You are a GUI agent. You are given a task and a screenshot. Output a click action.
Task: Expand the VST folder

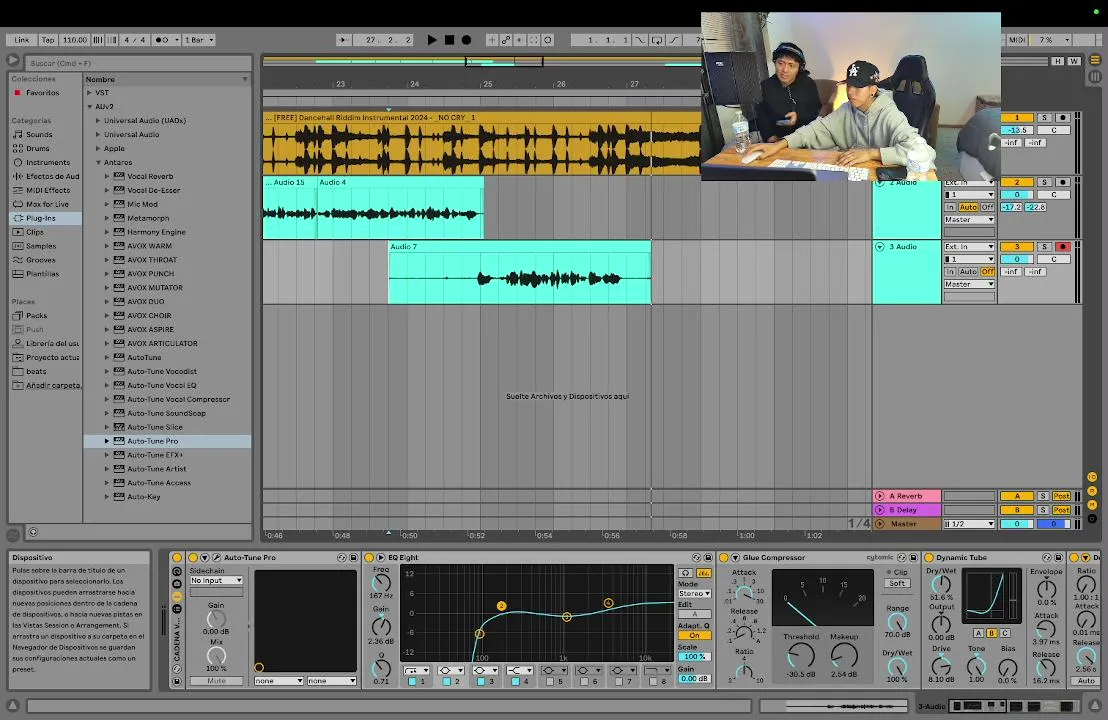click(89, 93)
